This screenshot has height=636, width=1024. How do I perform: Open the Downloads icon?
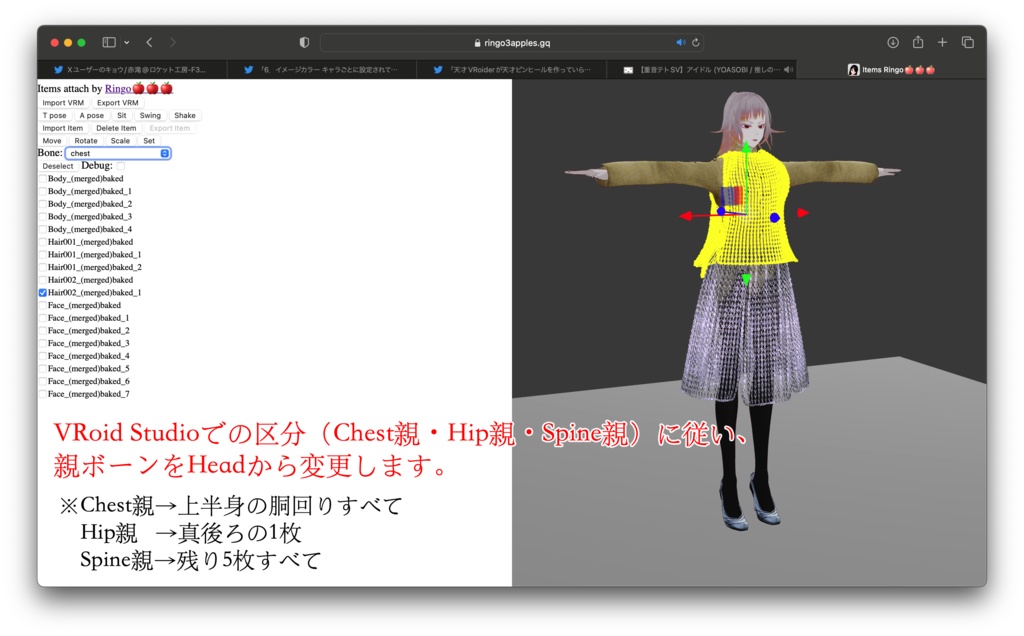(893, 42)
